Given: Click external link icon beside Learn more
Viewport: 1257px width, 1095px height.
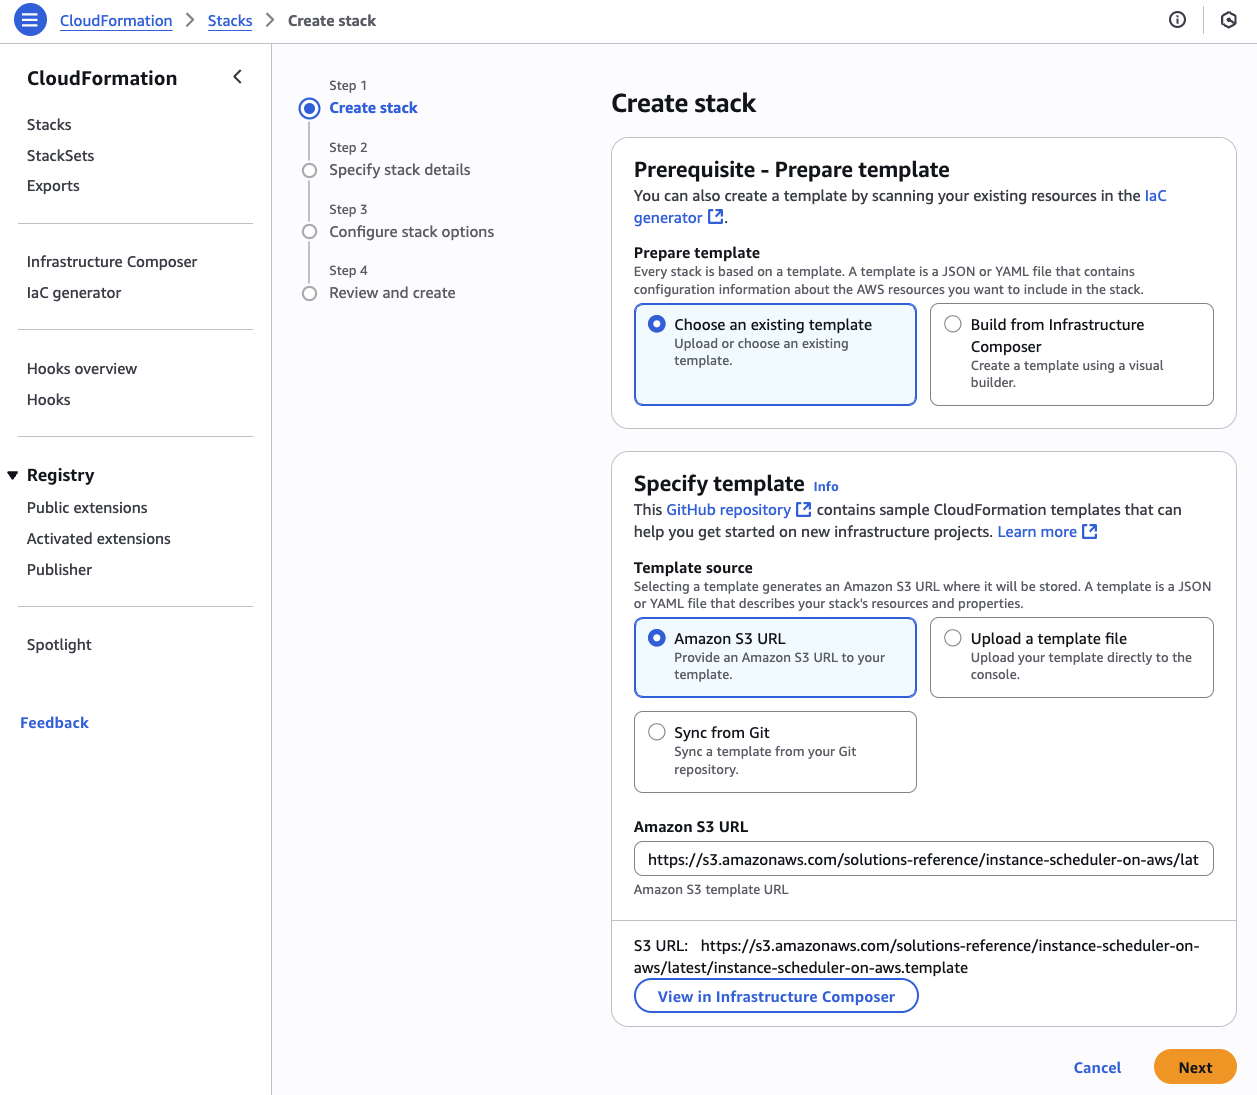Looking at the screenshot, I should 1090,531.
